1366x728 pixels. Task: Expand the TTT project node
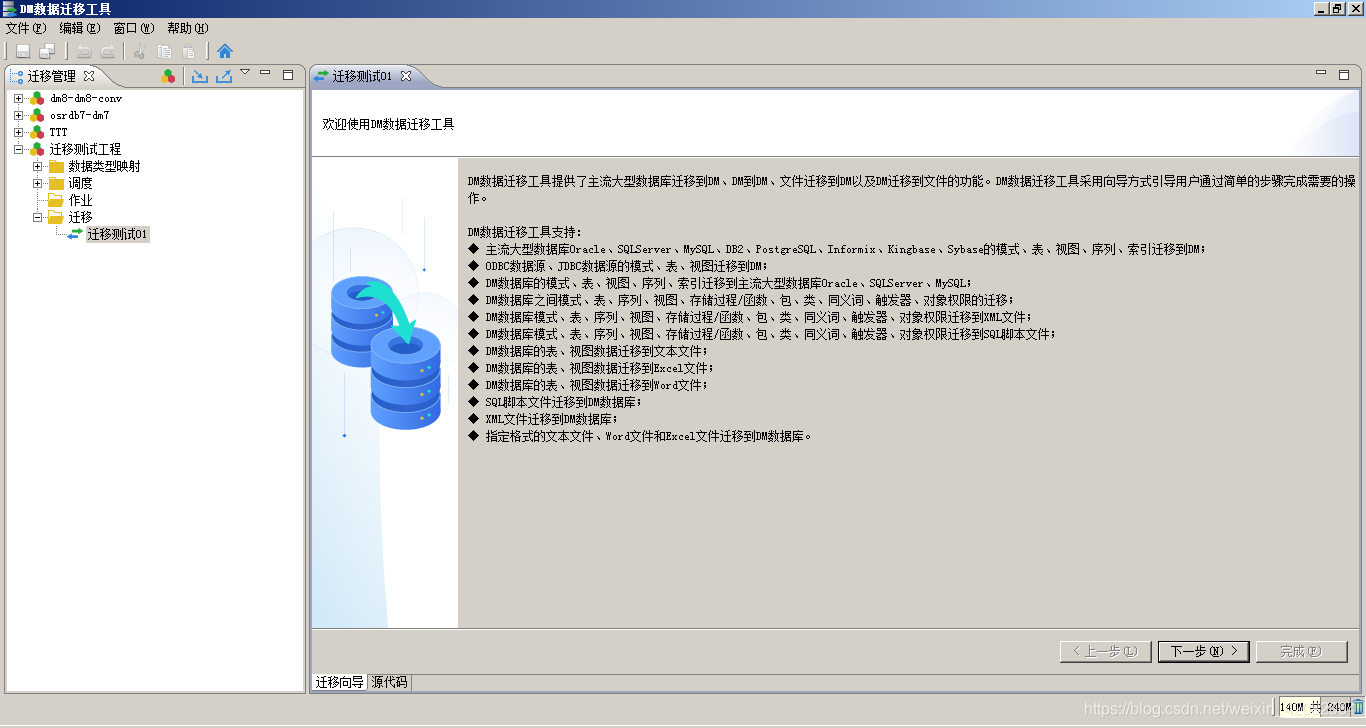[18, 132]
